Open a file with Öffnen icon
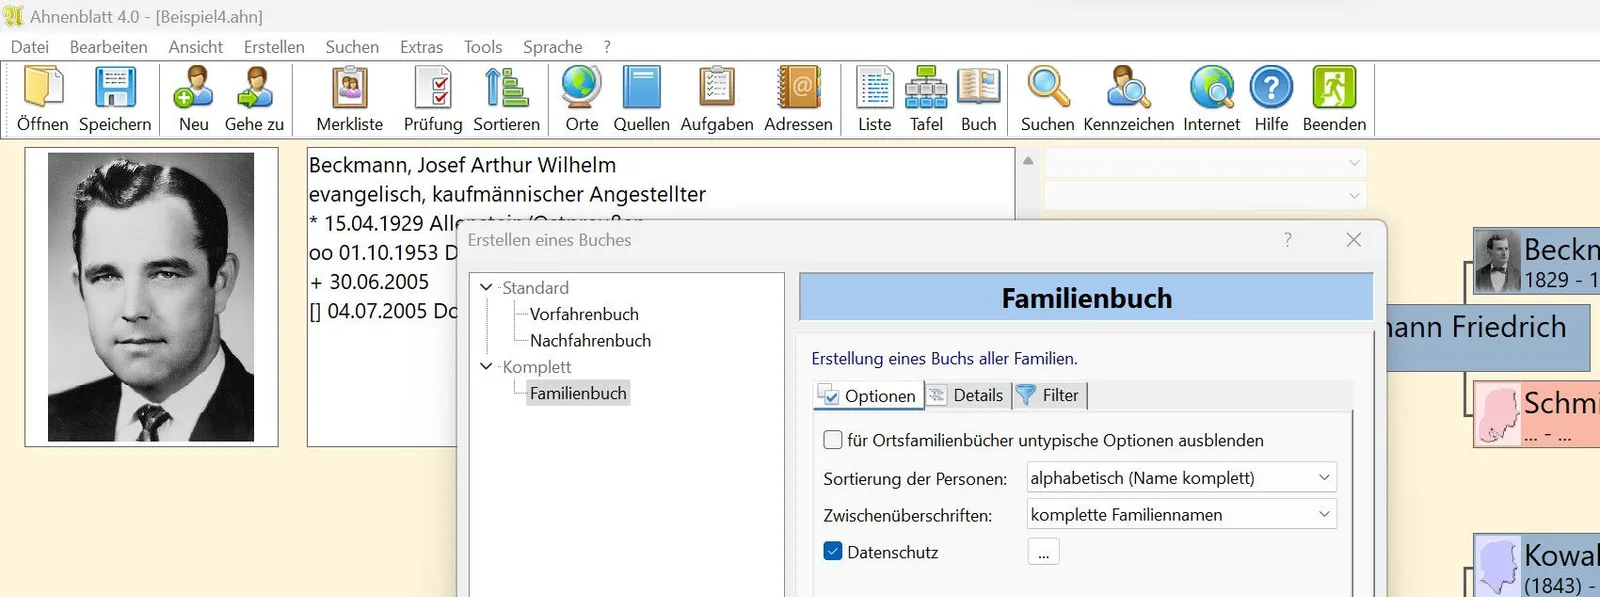 click(x=43, y=99)
